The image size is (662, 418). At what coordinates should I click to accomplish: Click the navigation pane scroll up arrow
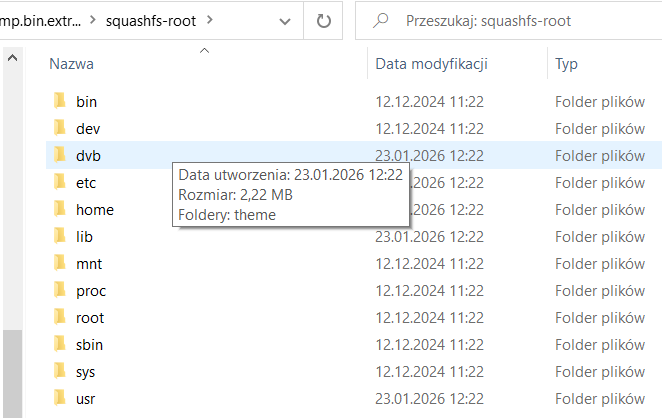(x=13, y=57)
